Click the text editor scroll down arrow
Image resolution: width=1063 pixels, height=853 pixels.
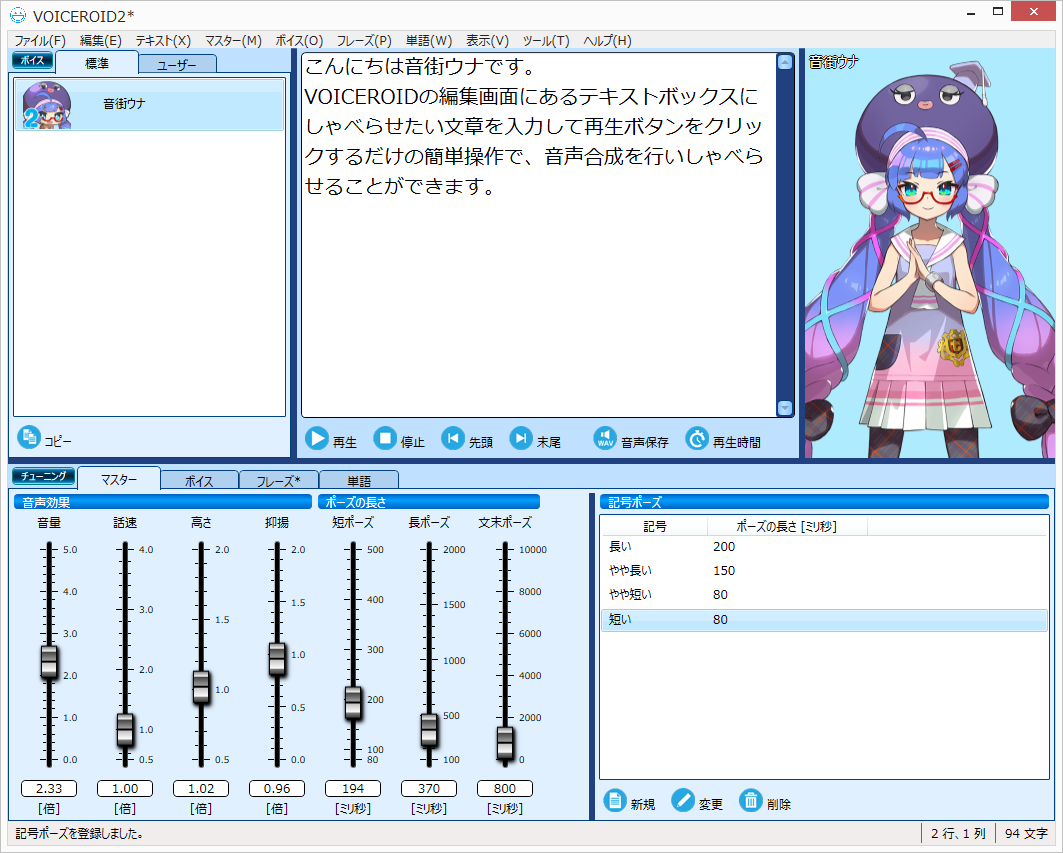[x=785, y=408]
